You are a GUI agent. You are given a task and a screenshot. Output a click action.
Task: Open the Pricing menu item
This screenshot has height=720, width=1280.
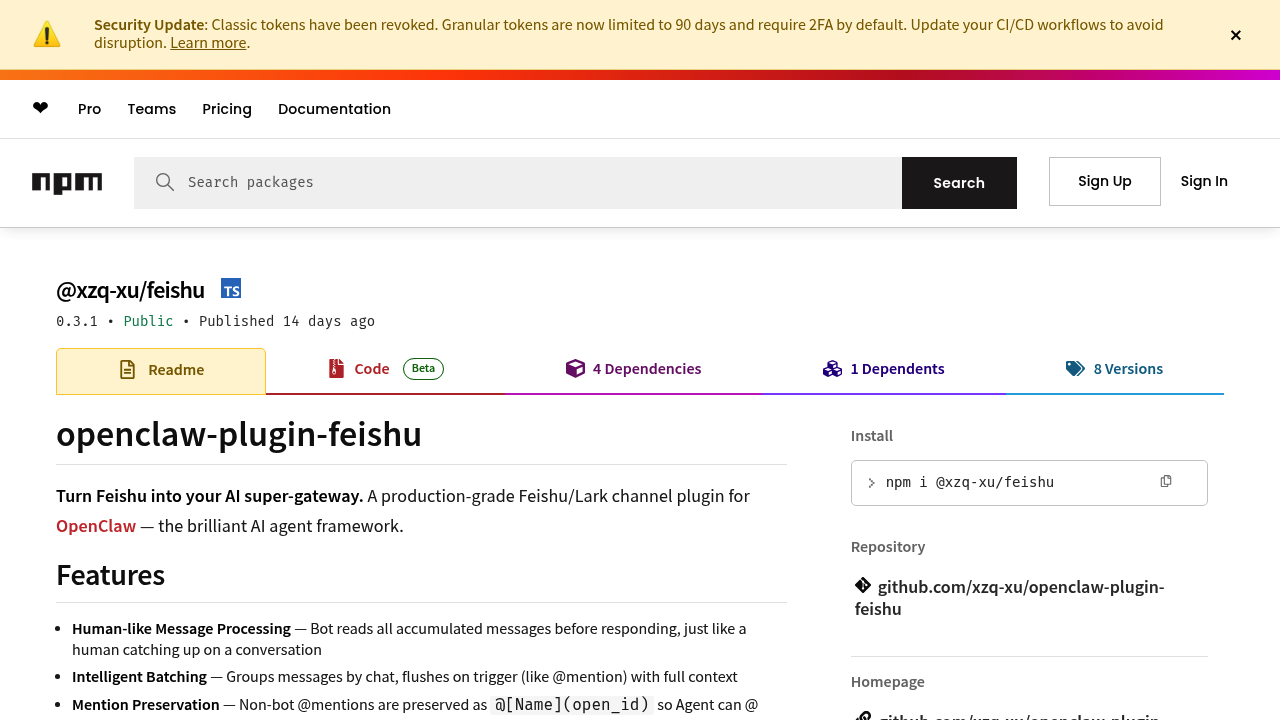pos(227,109)
